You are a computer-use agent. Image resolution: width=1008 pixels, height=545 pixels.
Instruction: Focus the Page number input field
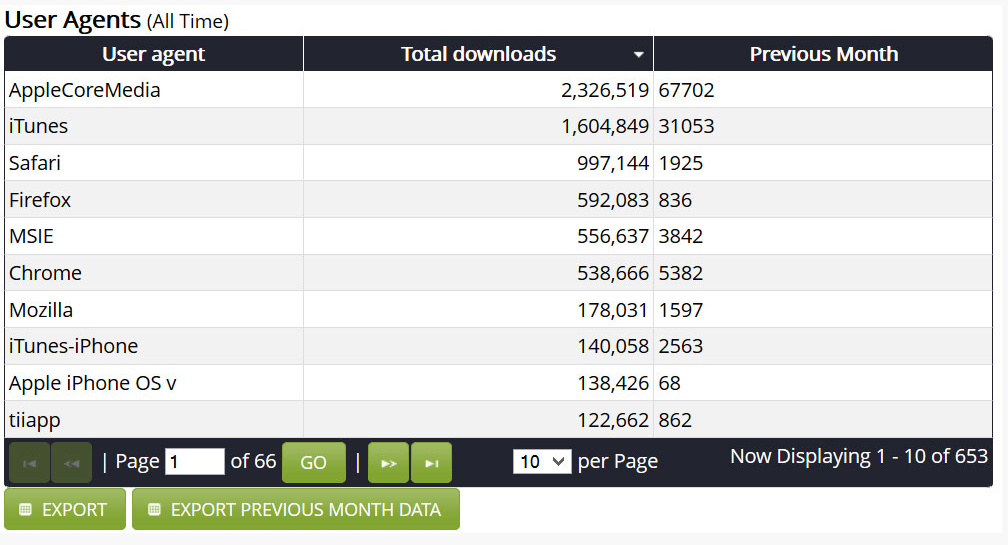[195, 461]
